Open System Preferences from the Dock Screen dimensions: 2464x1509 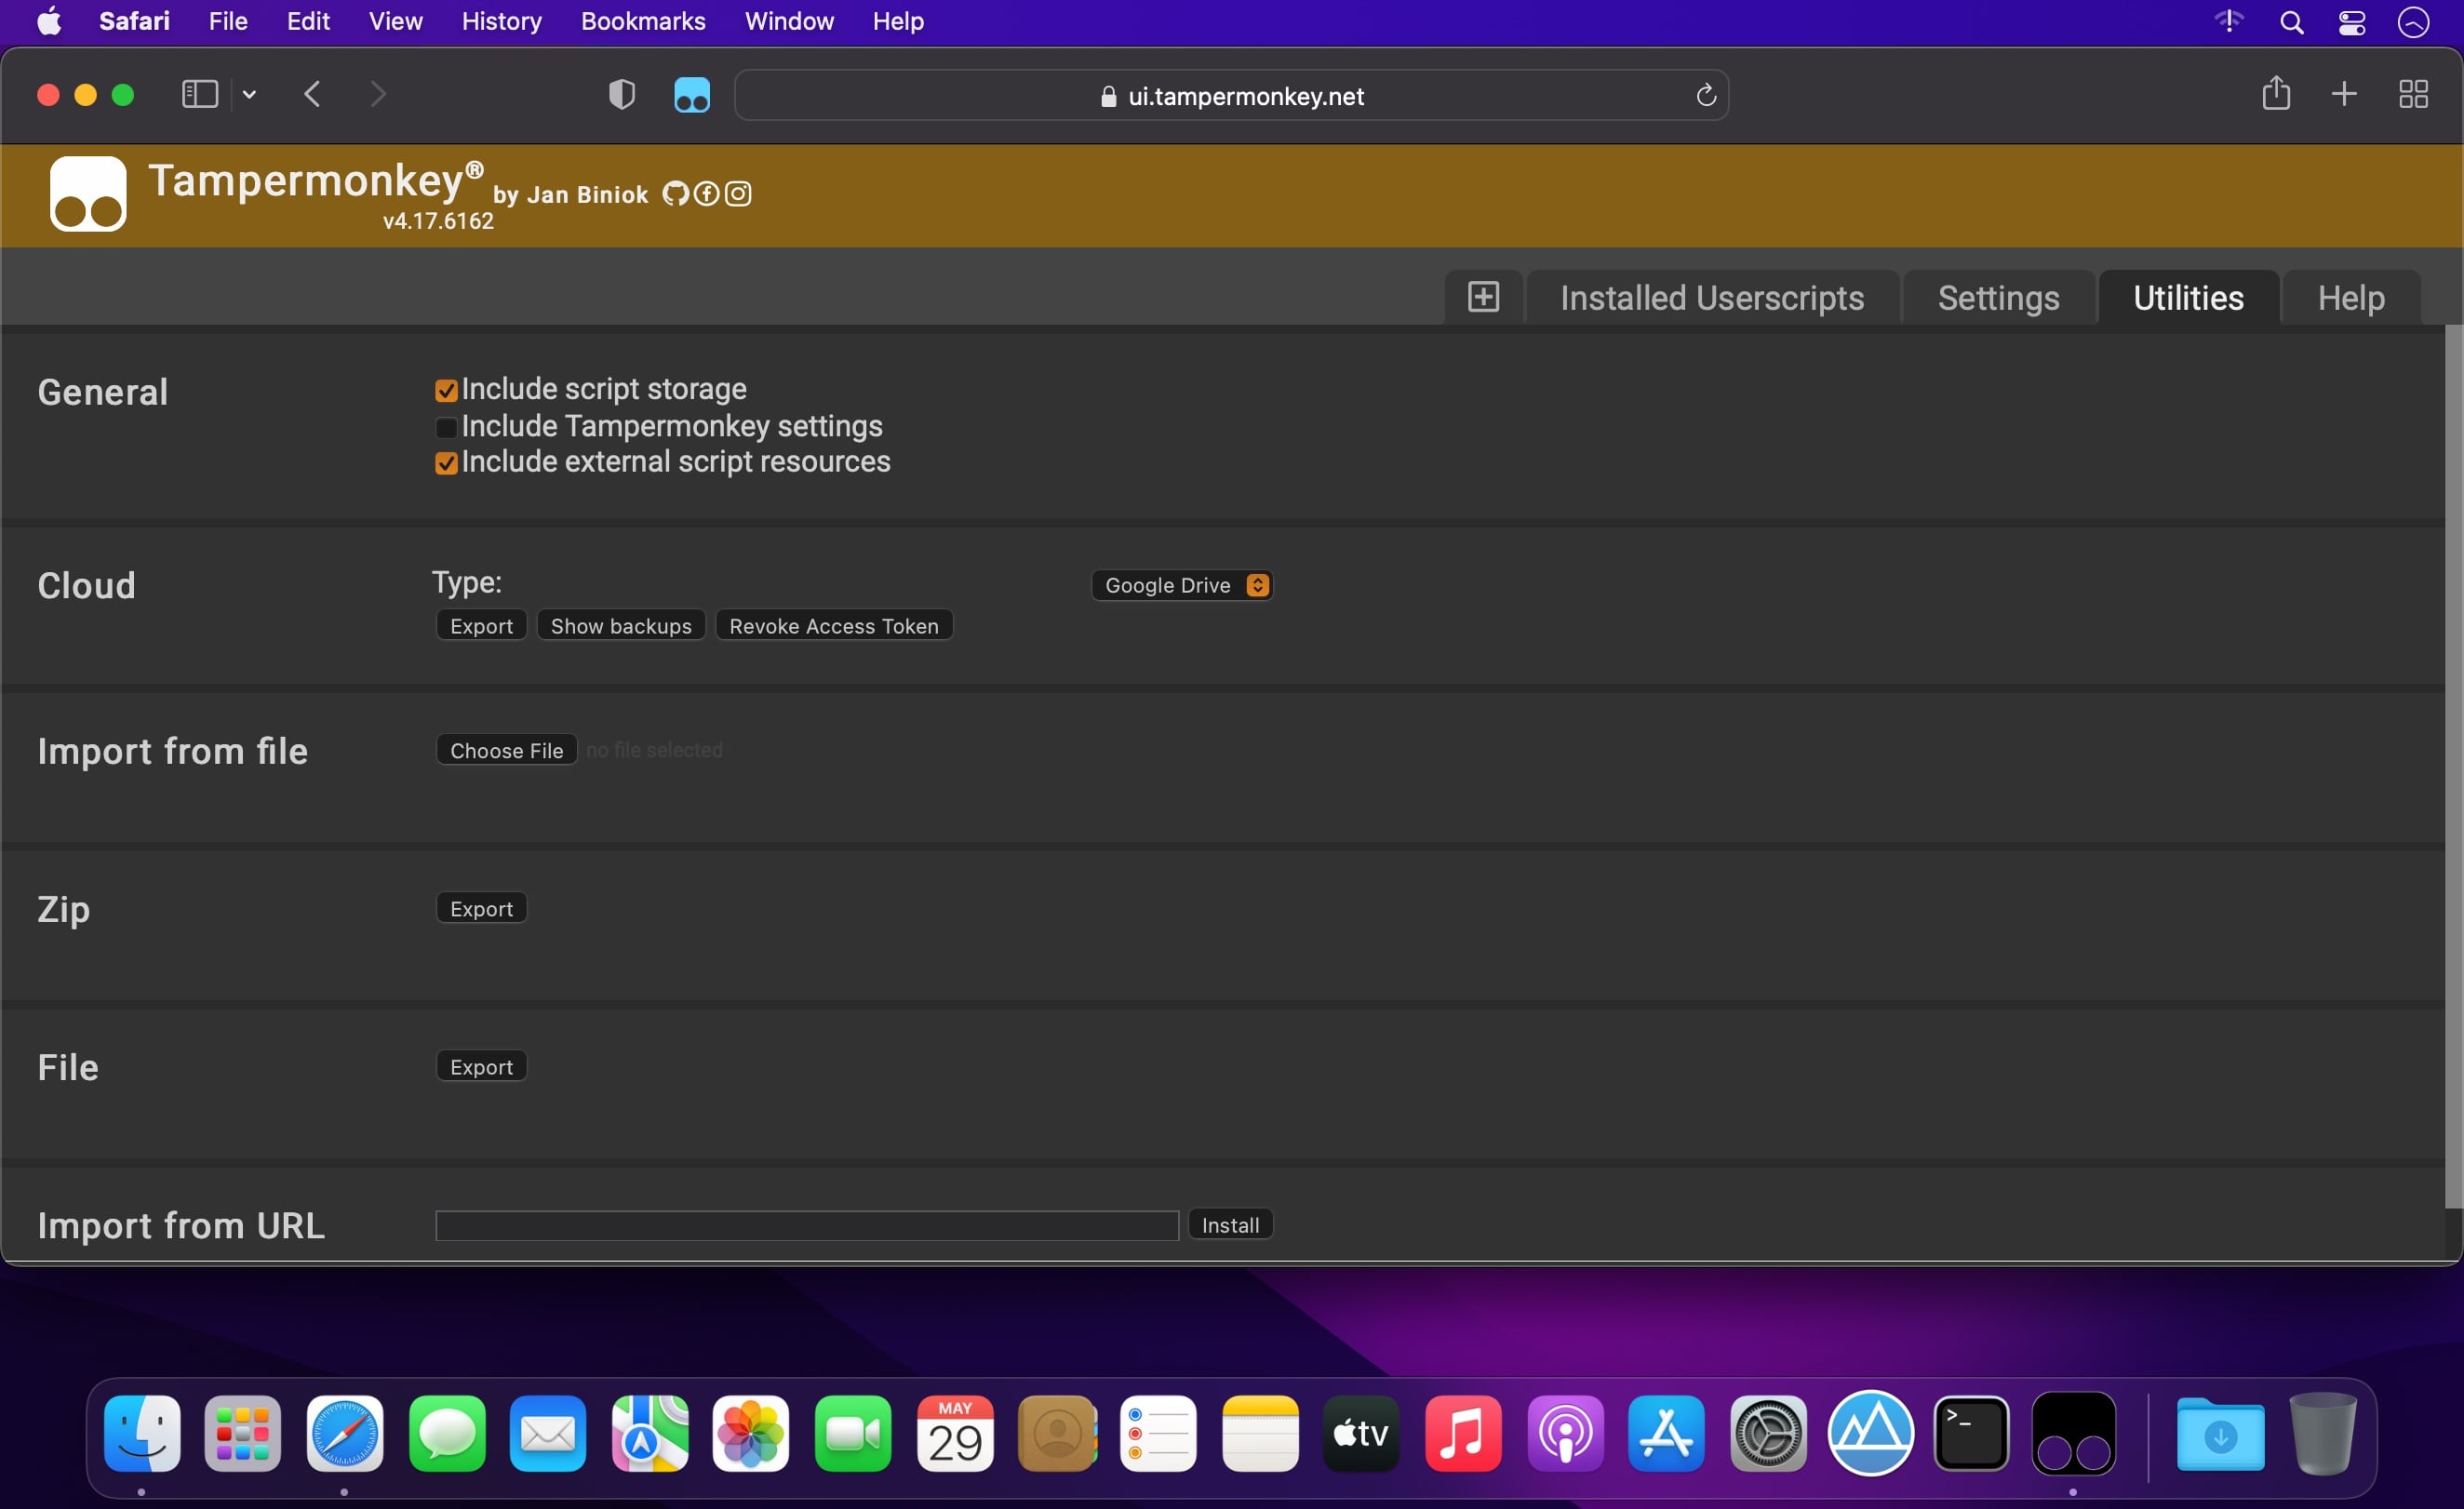point(1768,1433)
